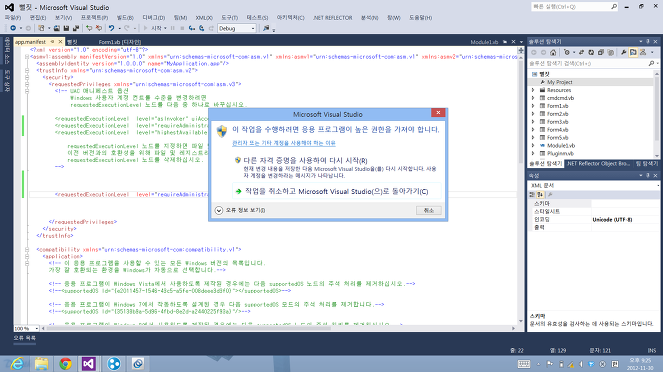Toggle Alphabetical sort in Properties panel
This screenshot has height=372, width=663.
point(540,194)
